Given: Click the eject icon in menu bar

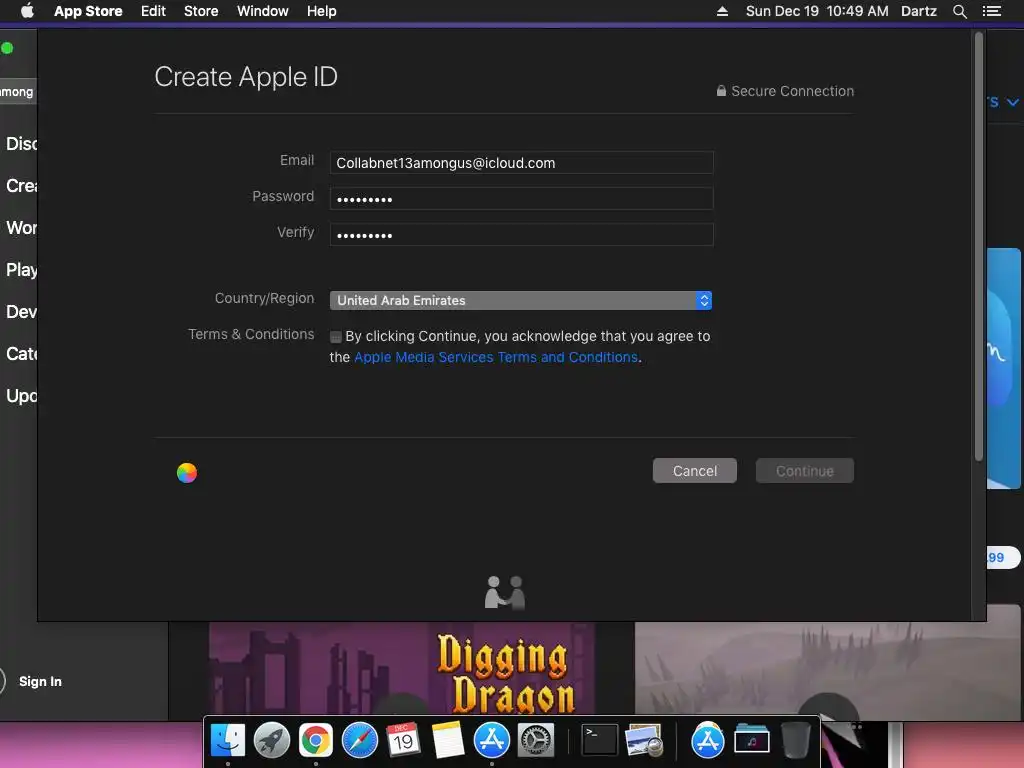Looking at the screenshot, I should [x=722, y=11].
